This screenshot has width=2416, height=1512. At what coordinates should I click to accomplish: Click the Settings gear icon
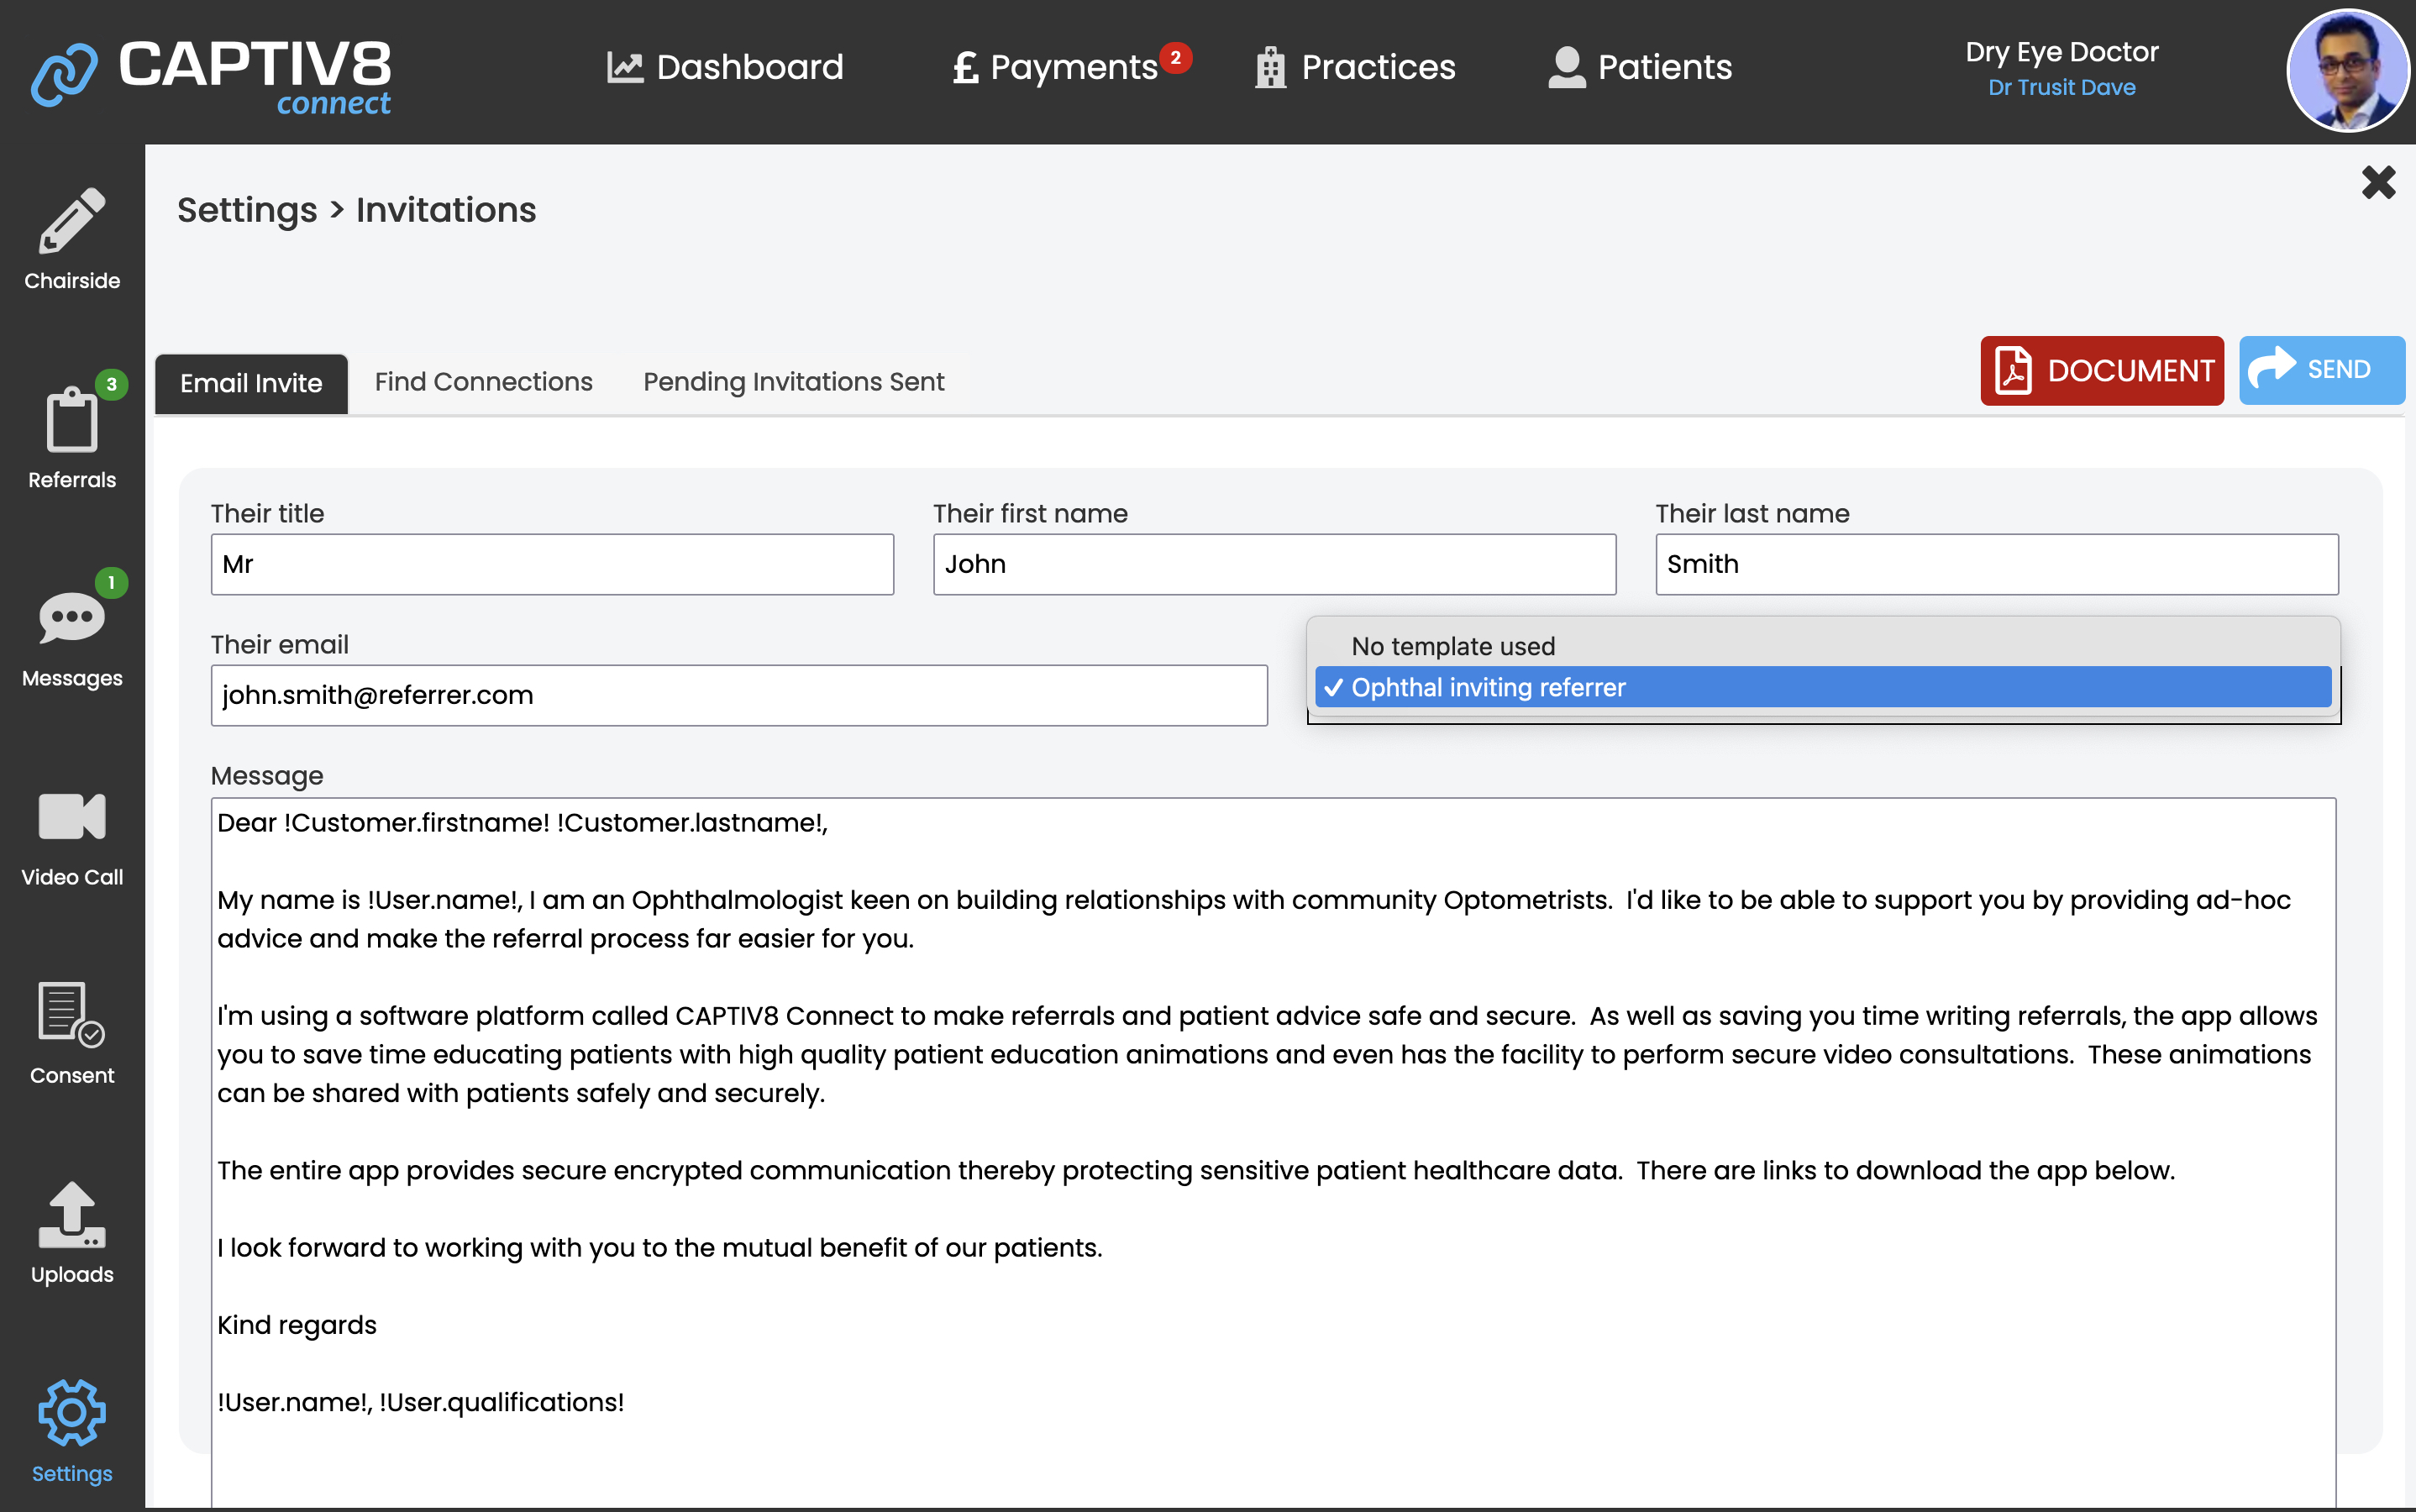(72, 1413)
